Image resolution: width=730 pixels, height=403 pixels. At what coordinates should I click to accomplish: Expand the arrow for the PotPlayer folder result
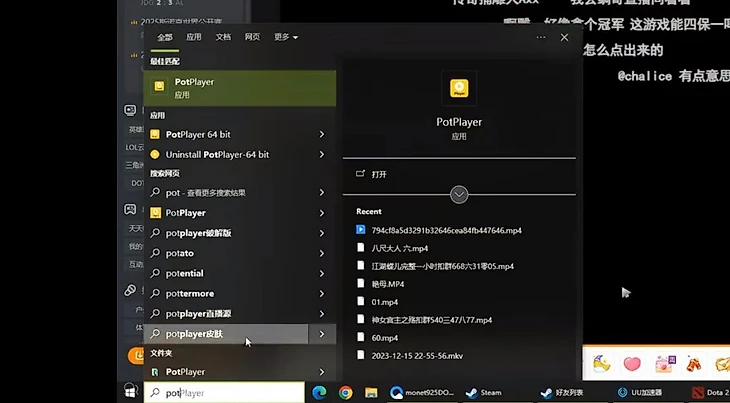coord(322,372)
